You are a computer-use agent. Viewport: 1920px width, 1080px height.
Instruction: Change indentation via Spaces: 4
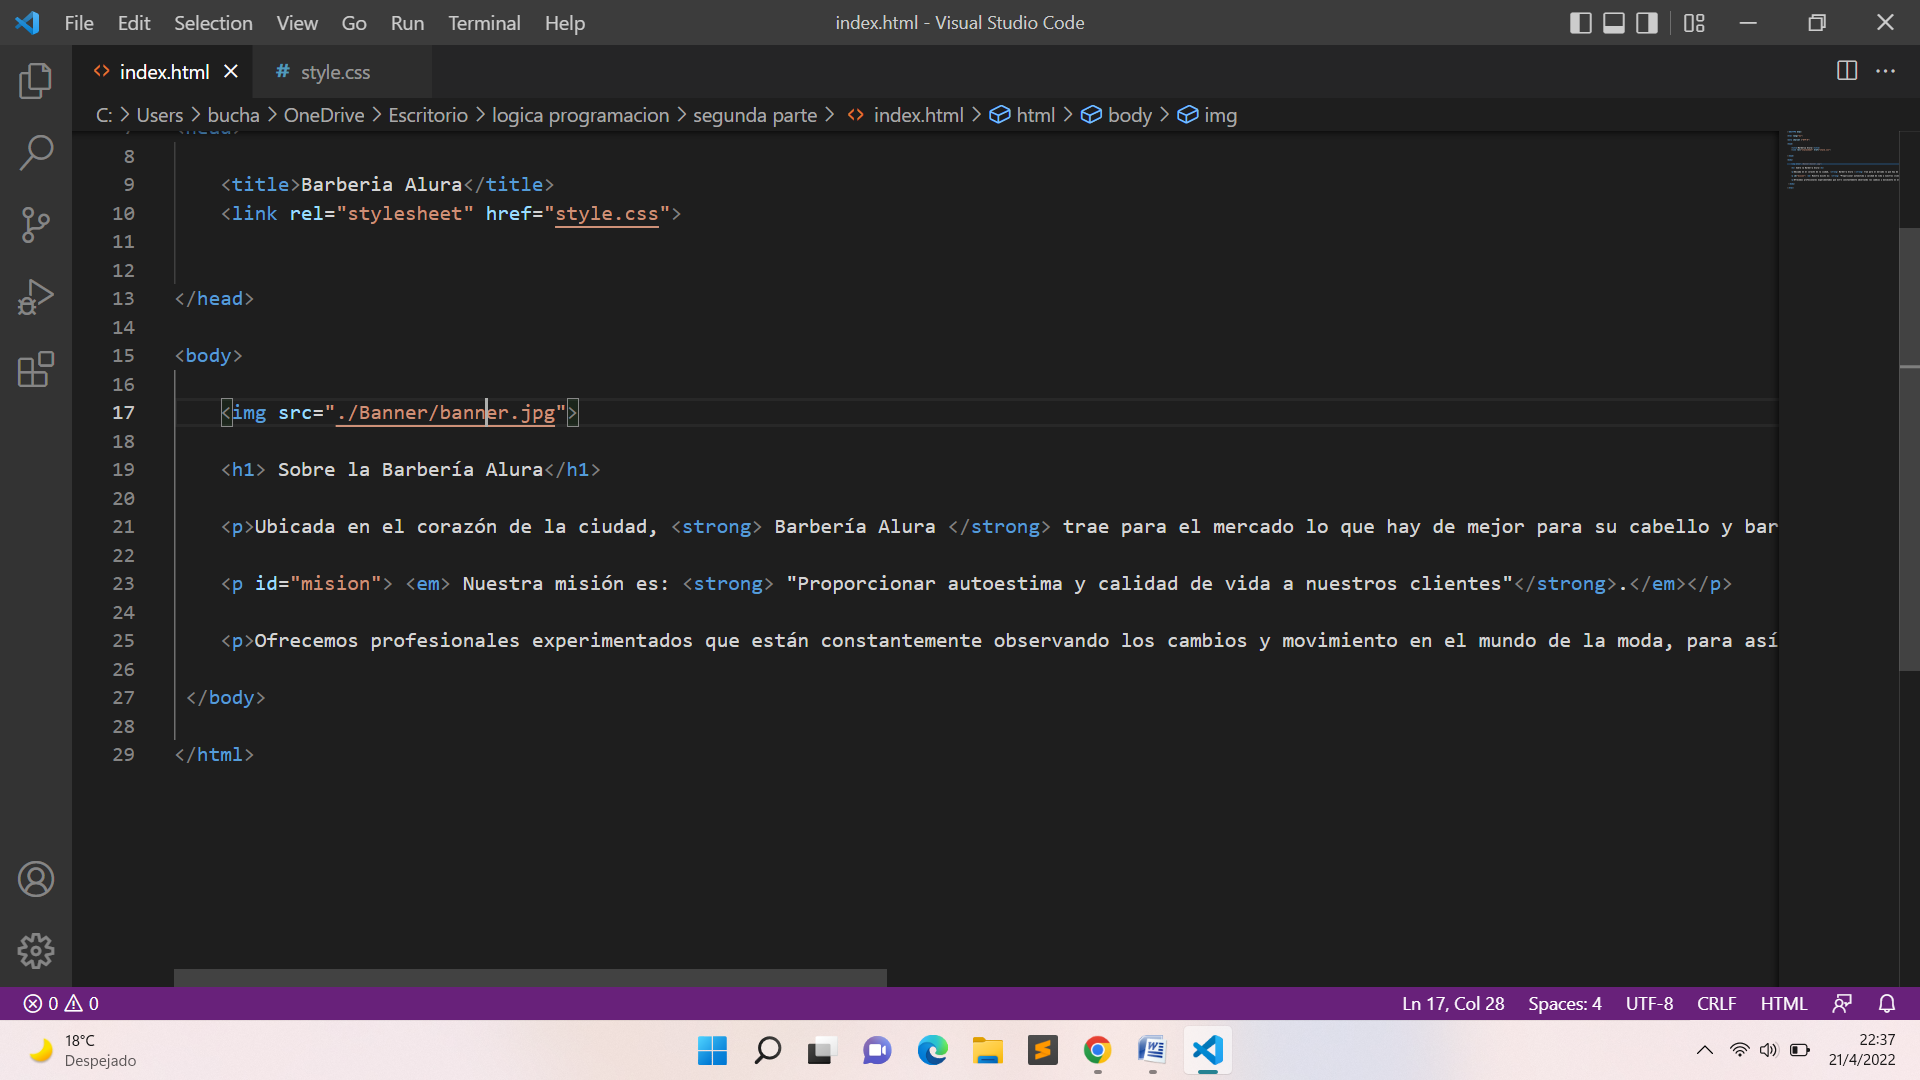(1565, 1003)
